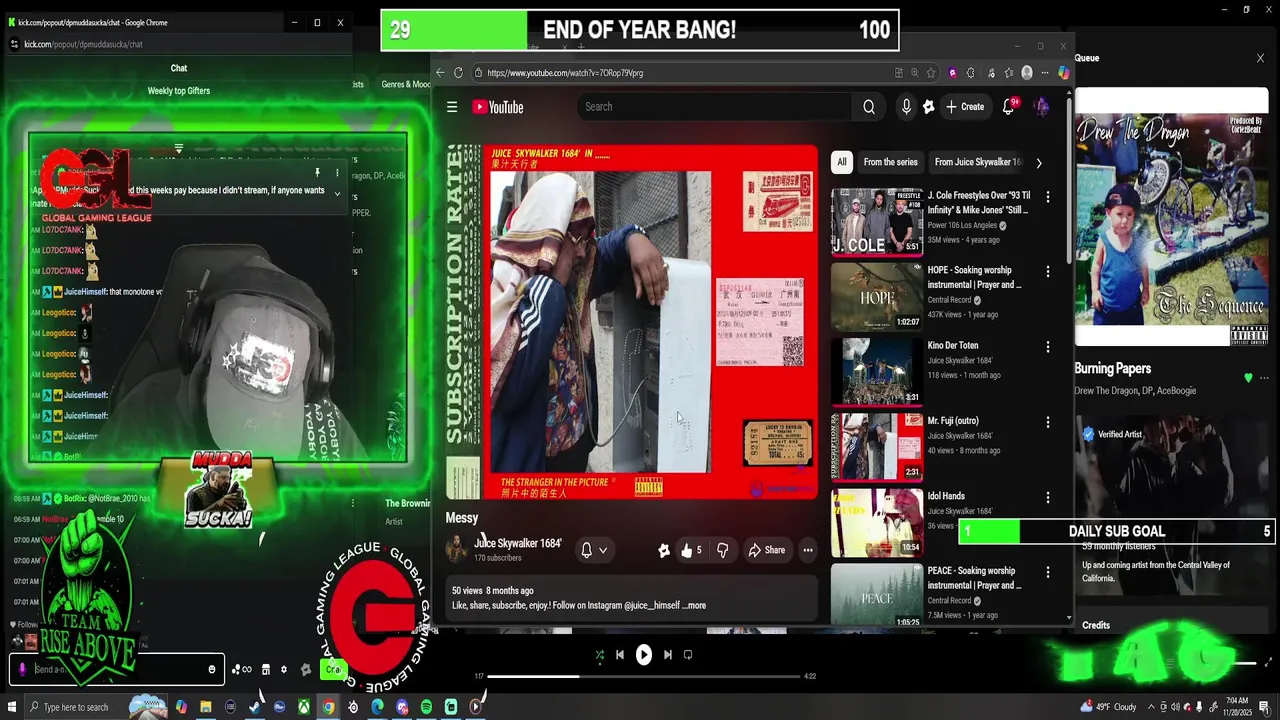This screenshot has width=1280, height=720.
Task: Dislike the Messy video
Action: 722,550
